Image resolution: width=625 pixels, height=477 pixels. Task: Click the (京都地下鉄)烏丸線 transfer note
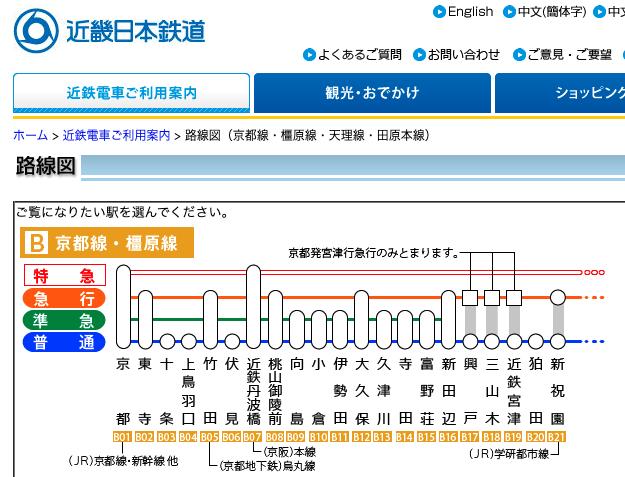pos(267,465)
